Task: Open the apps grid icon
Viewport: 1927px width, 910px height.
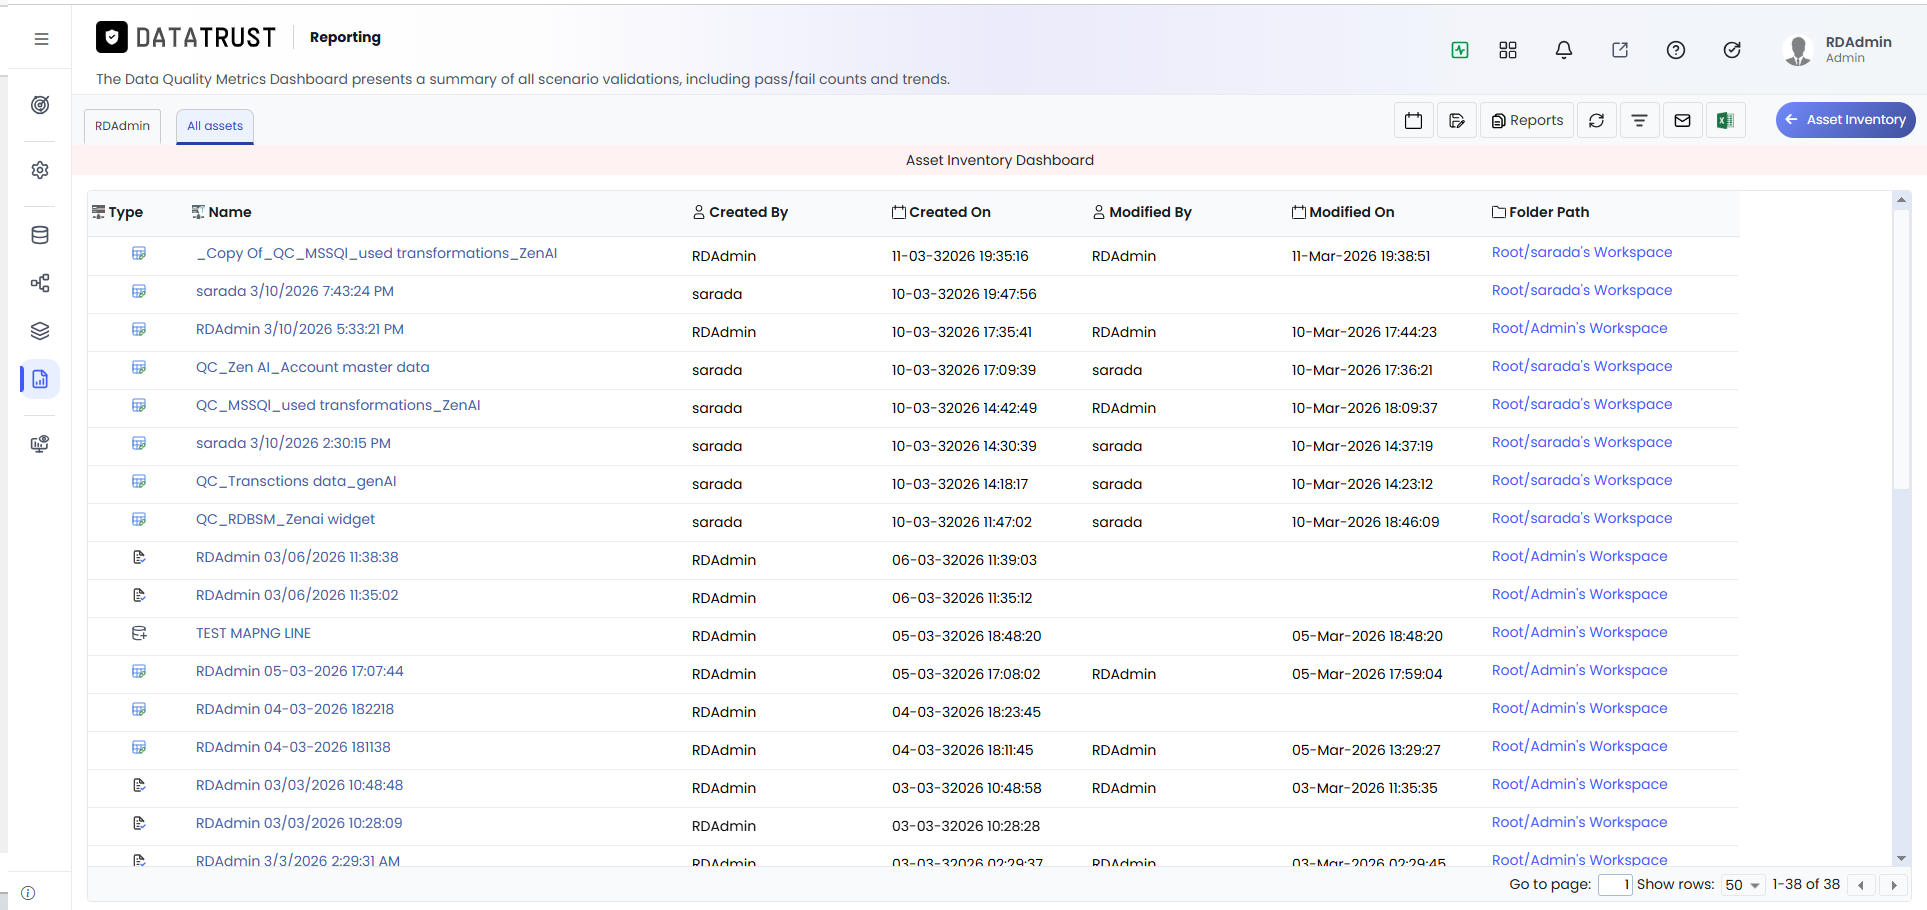Action: click(1508, 50)
